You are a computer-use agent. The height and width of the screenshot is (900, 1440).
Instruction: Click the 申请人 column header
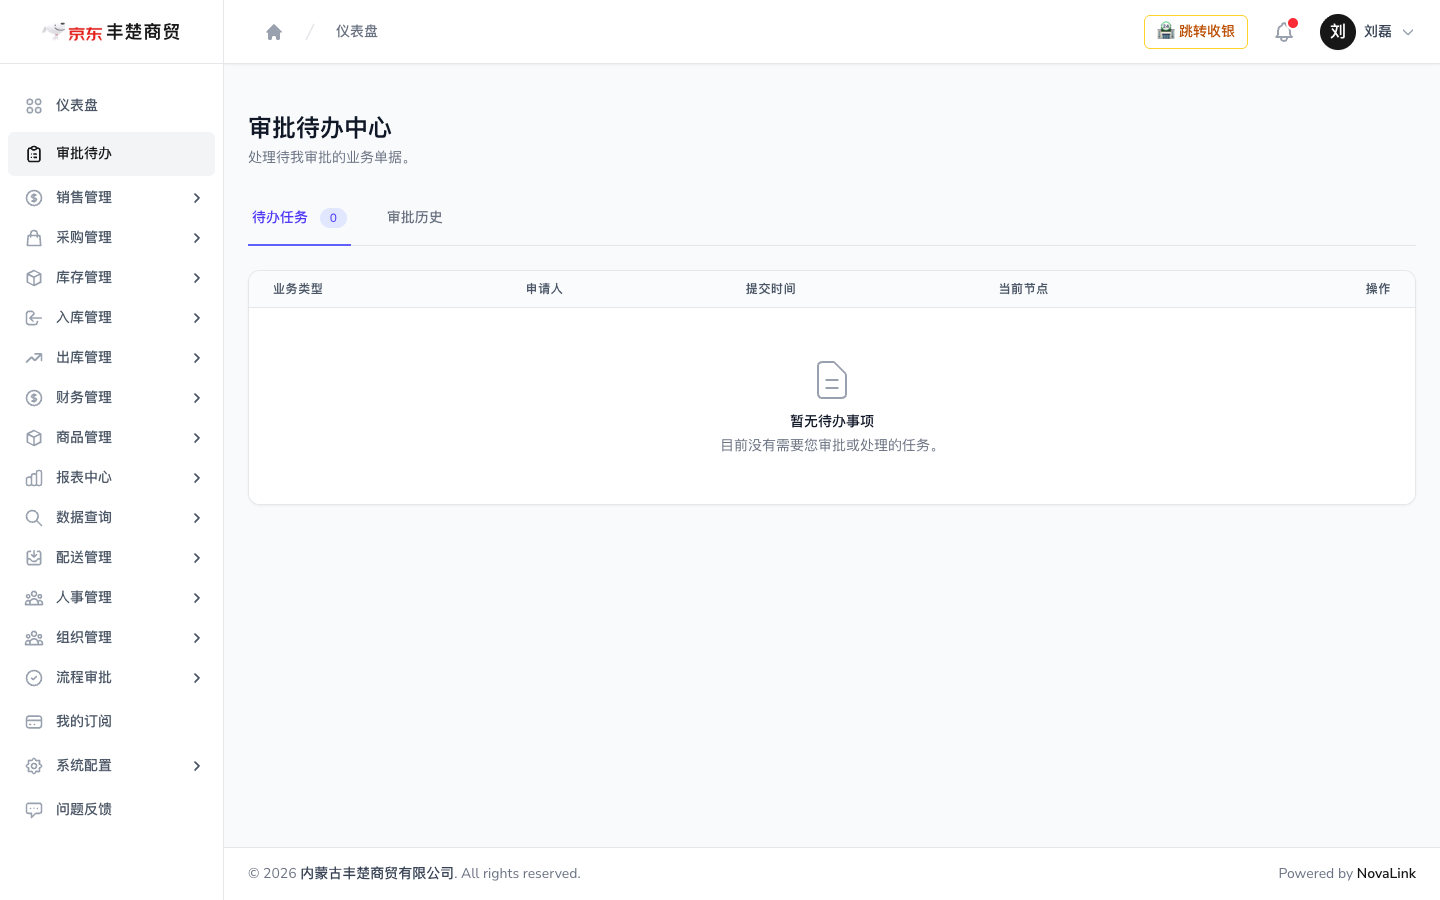545,289
